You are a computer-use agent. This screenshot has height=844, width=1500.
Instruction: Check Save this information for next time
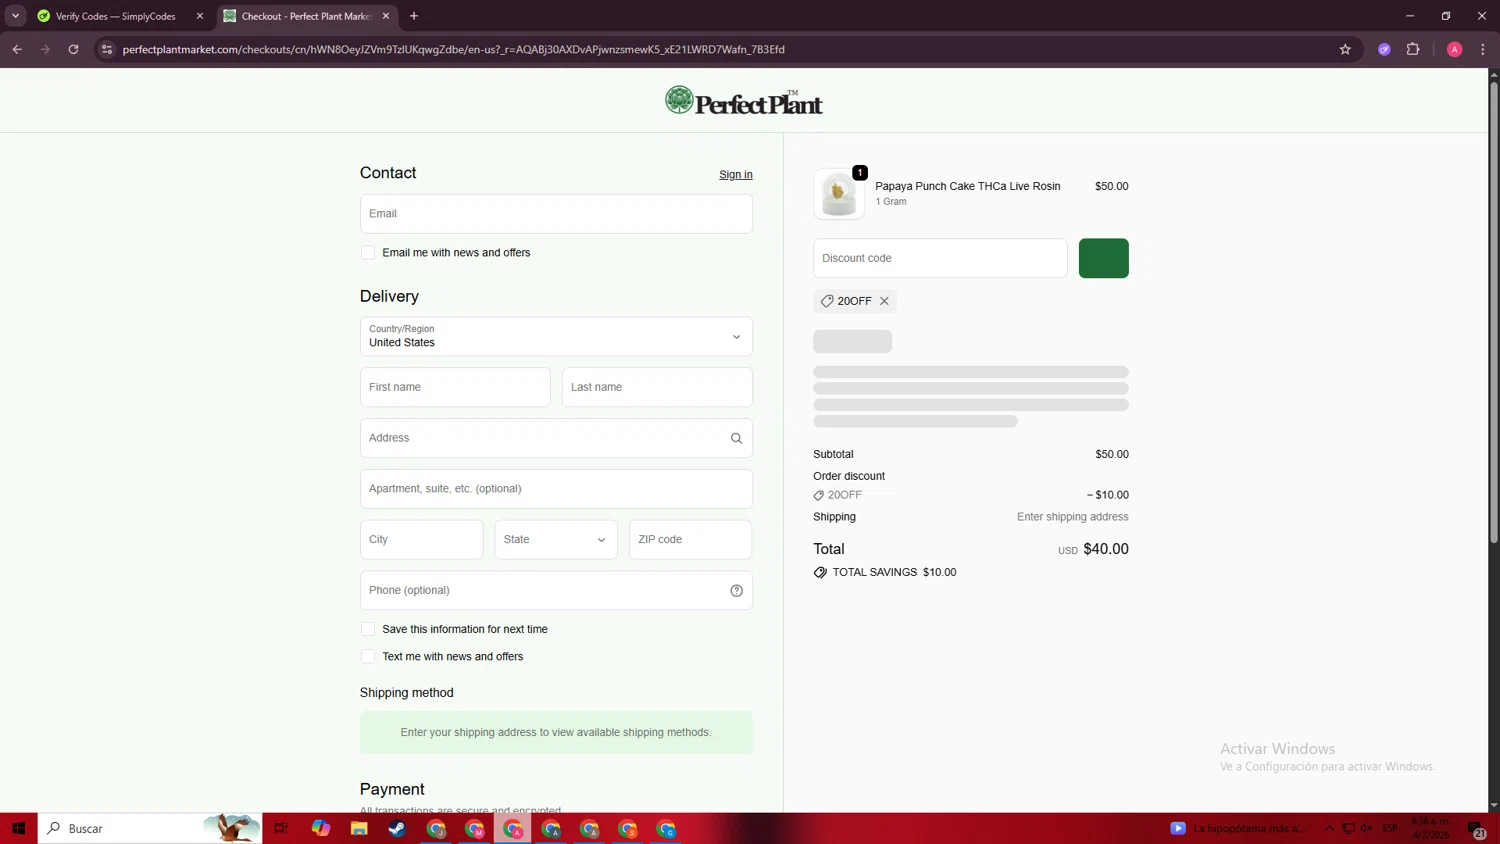368,629
